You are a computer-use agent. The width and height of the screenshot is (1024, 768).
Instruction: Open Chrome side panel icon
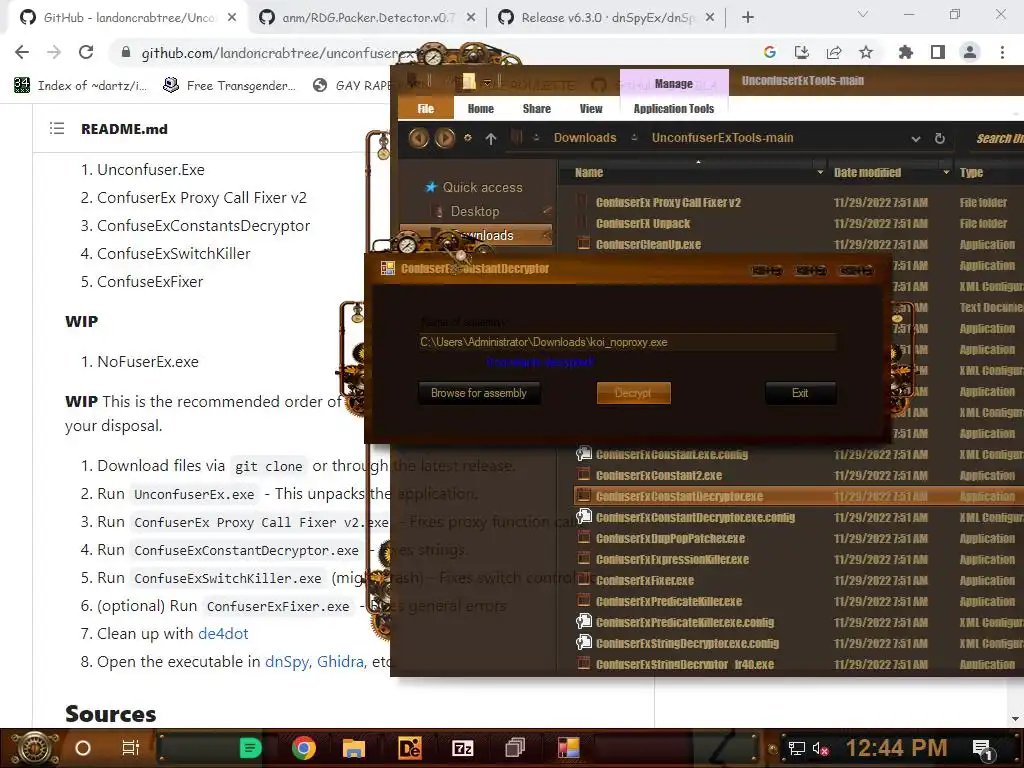click(x=938, y=52)
